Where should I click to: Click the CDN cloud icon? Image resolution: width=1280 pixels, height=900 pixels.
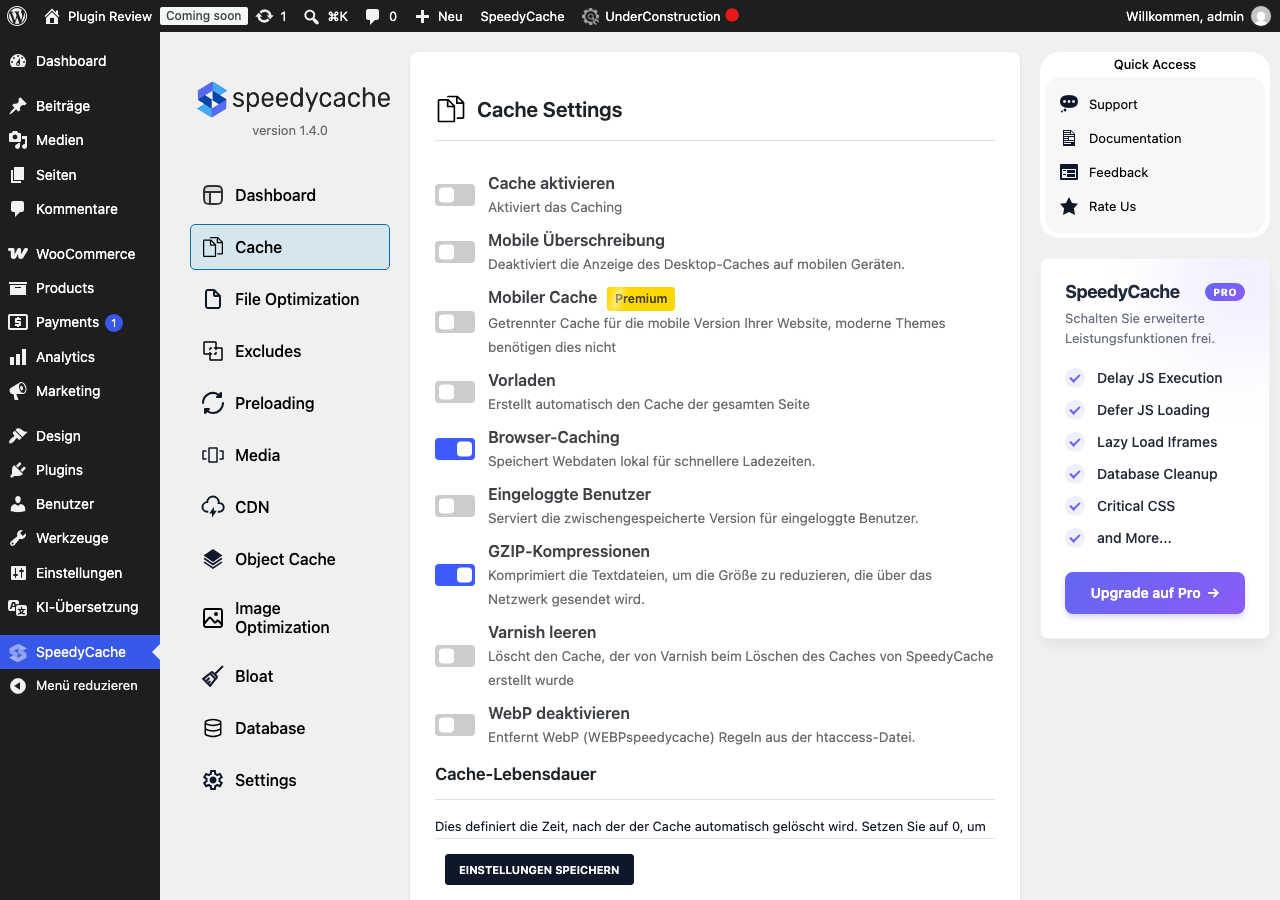coord(213,507)
